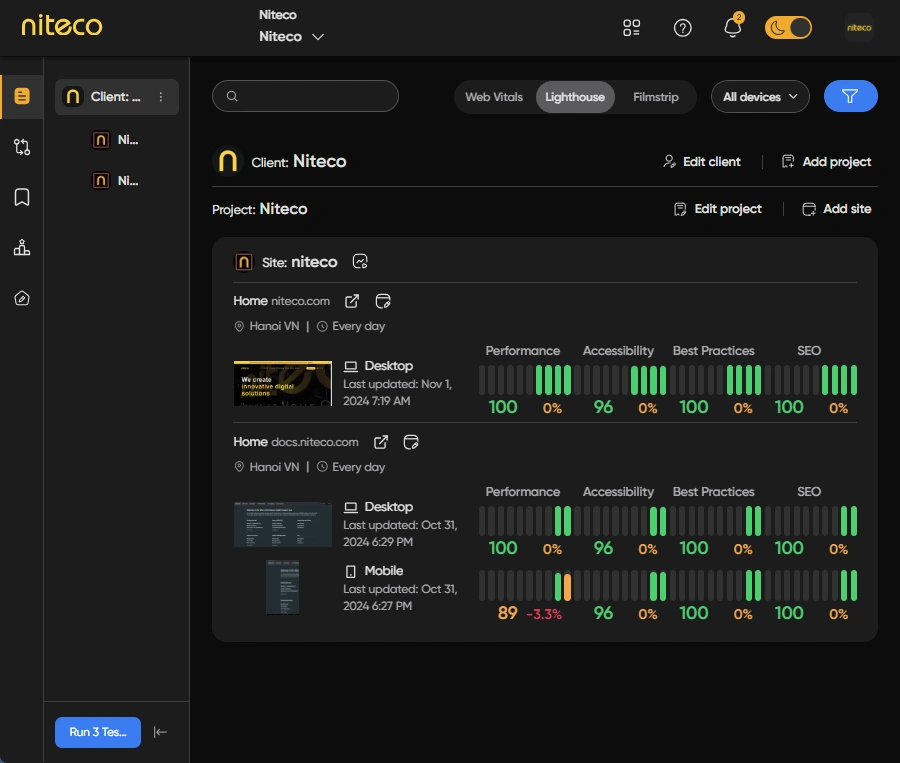
Task: Select the yellow documents sidebar icon
Action: click(x=22, y=96)
